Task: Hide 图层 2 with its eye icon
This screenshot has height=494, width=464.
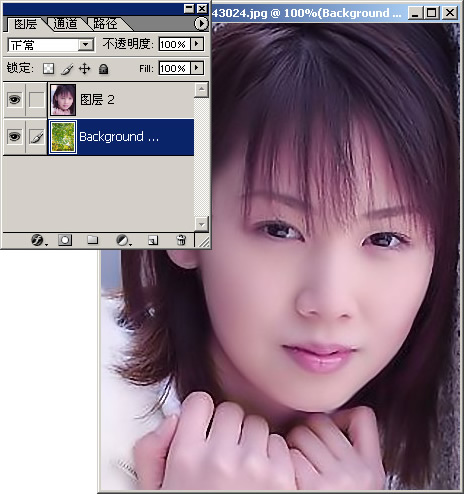Action: tap(14, 99)
